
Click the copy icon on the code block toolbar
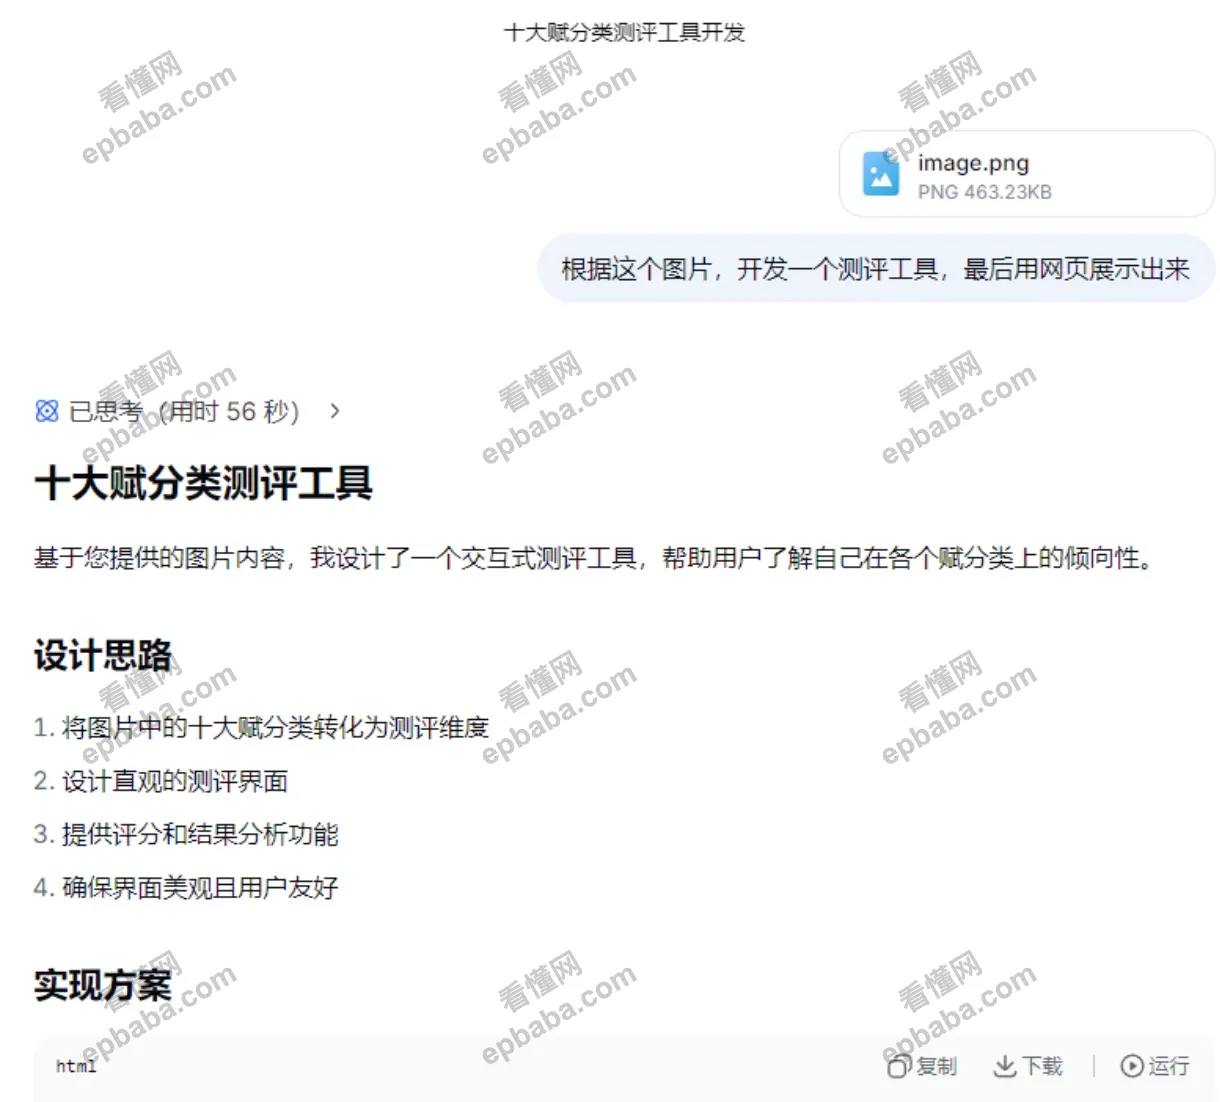[x=898, y=1066]
